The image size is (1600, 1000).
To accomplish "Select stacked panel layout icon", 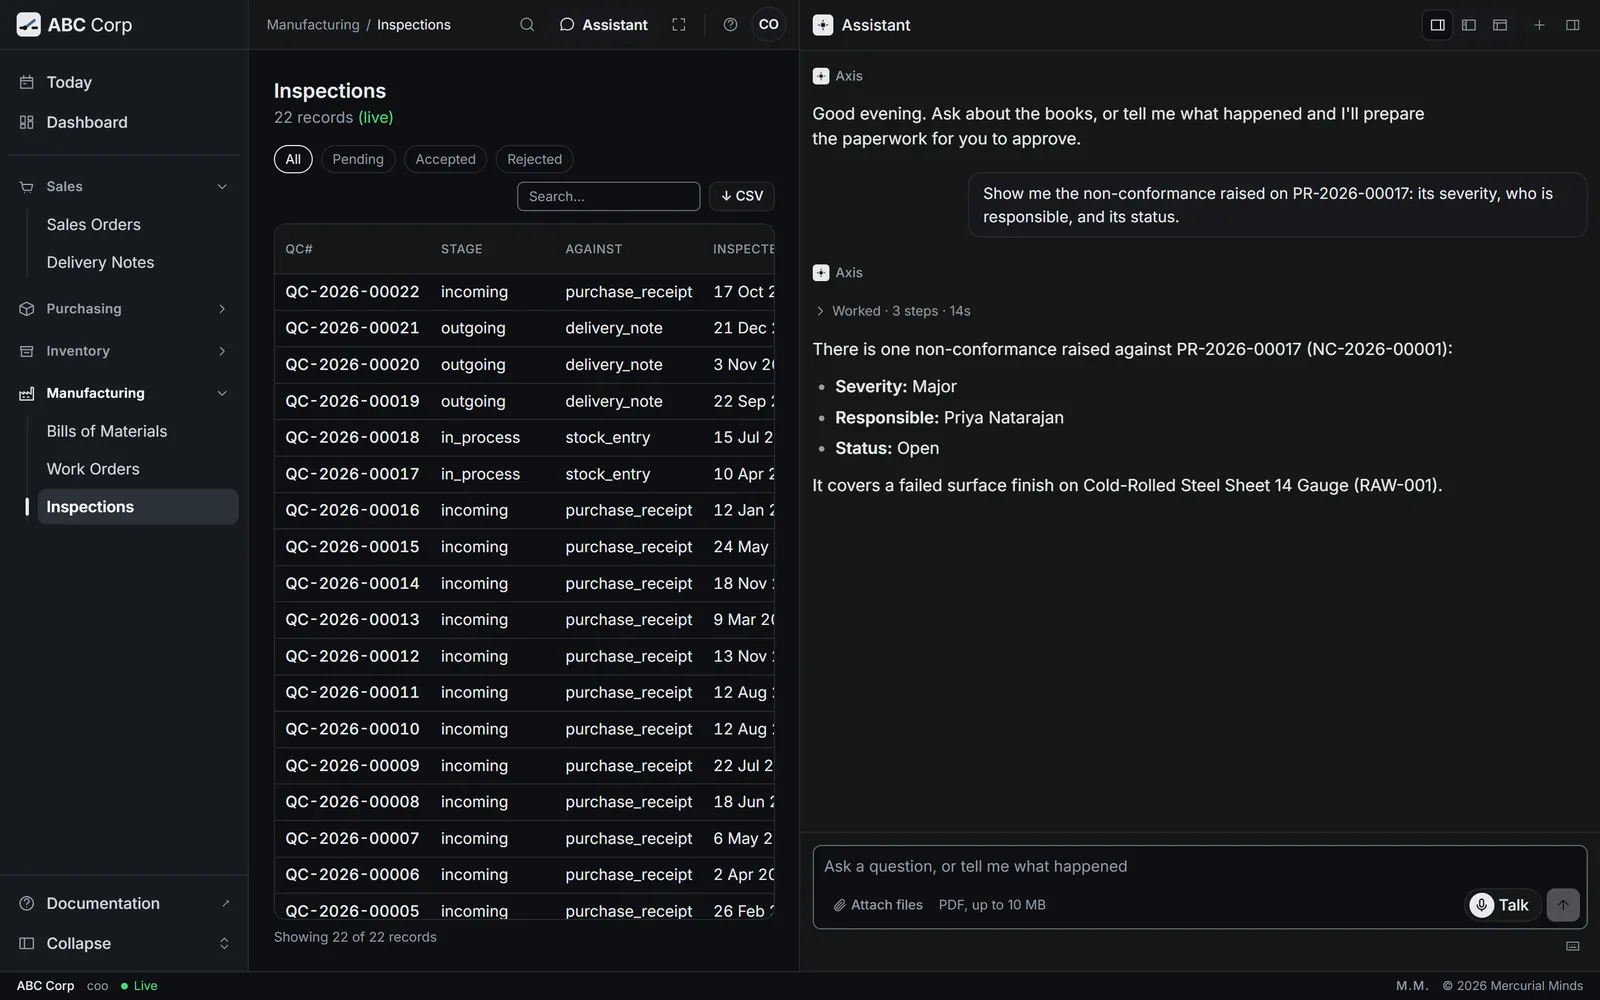I will [1500, 25].
